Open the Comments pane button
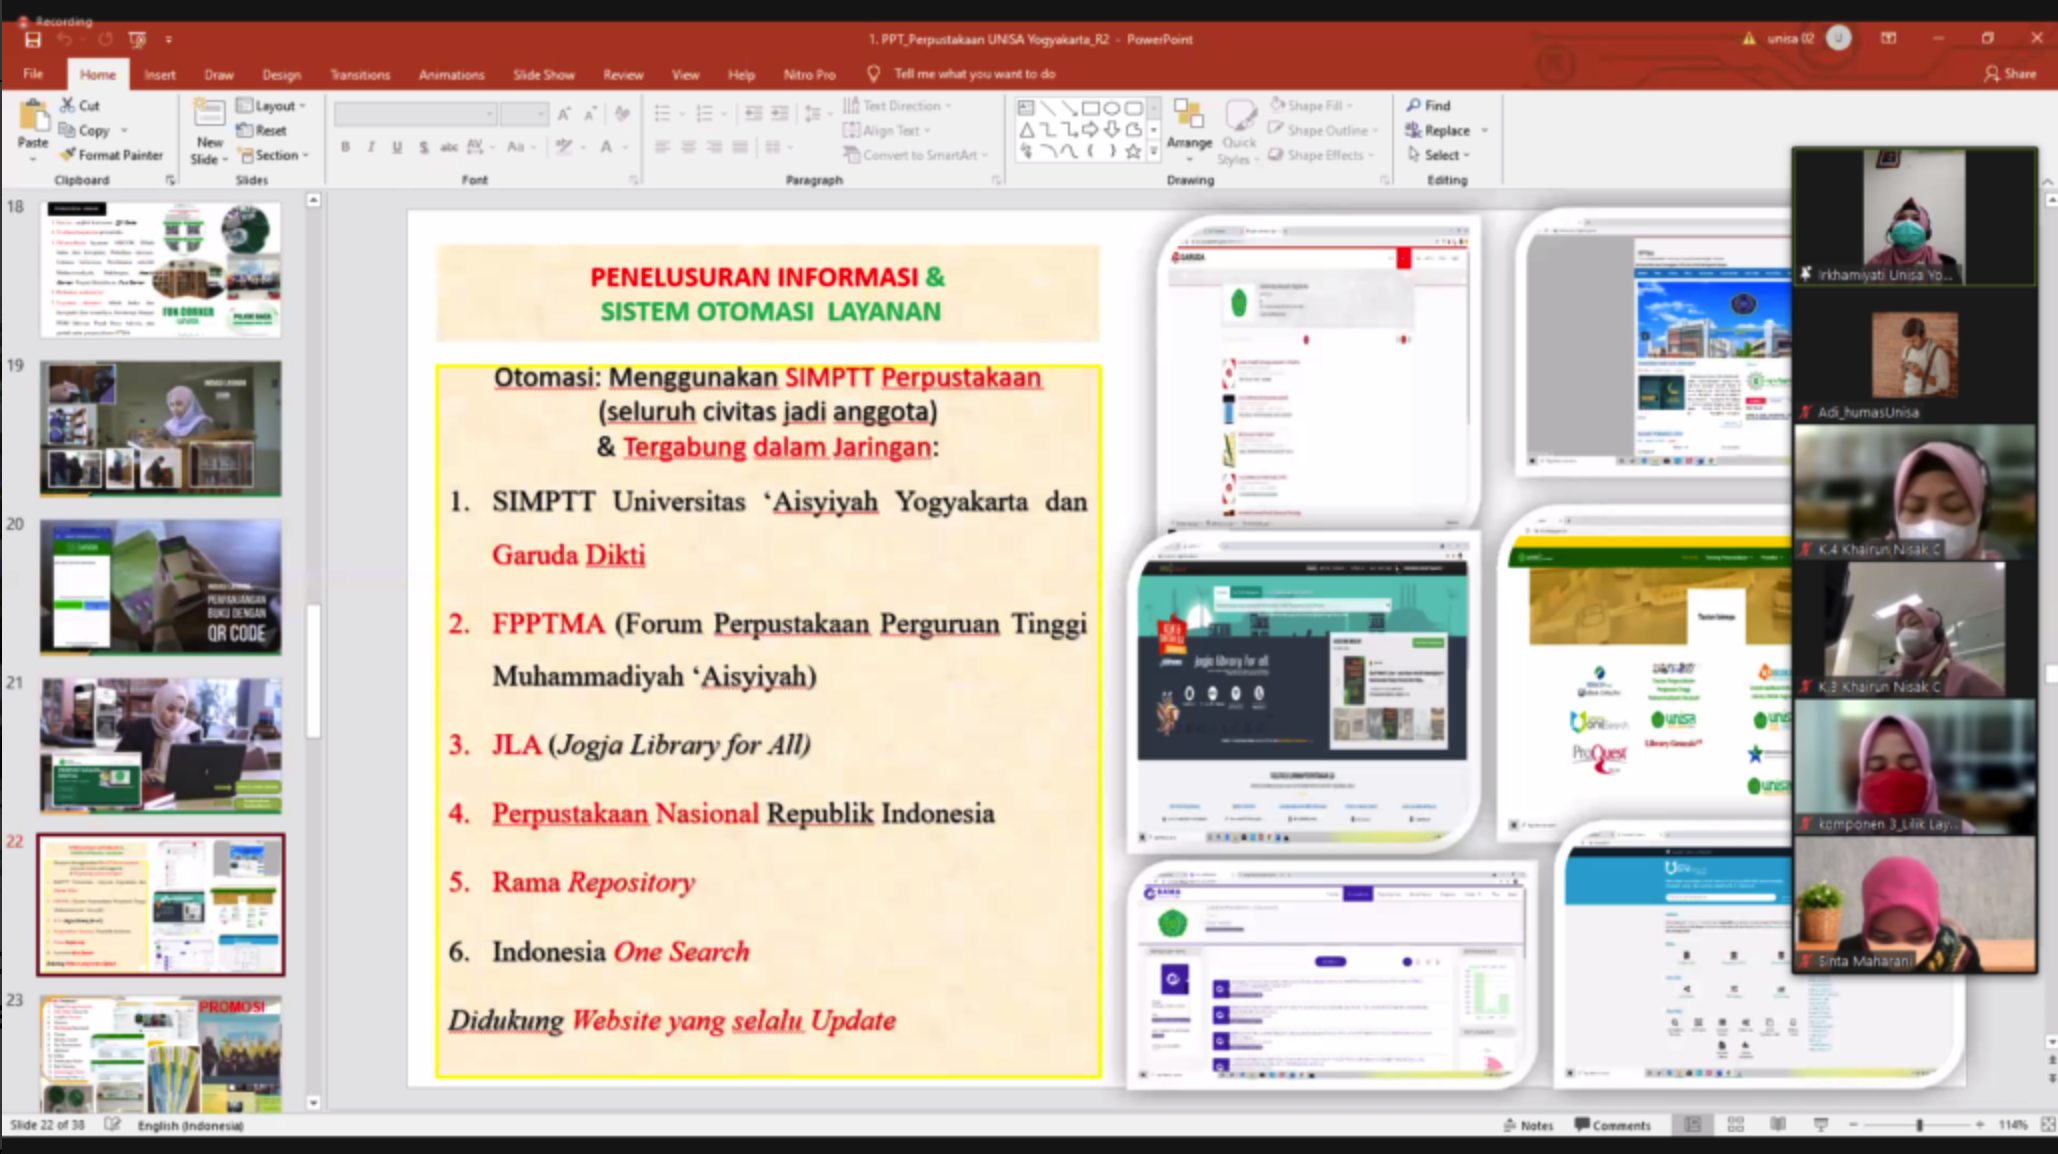This screenshot has height=1154, width=2058. pyautogui.click(x=1612, y=1125)
